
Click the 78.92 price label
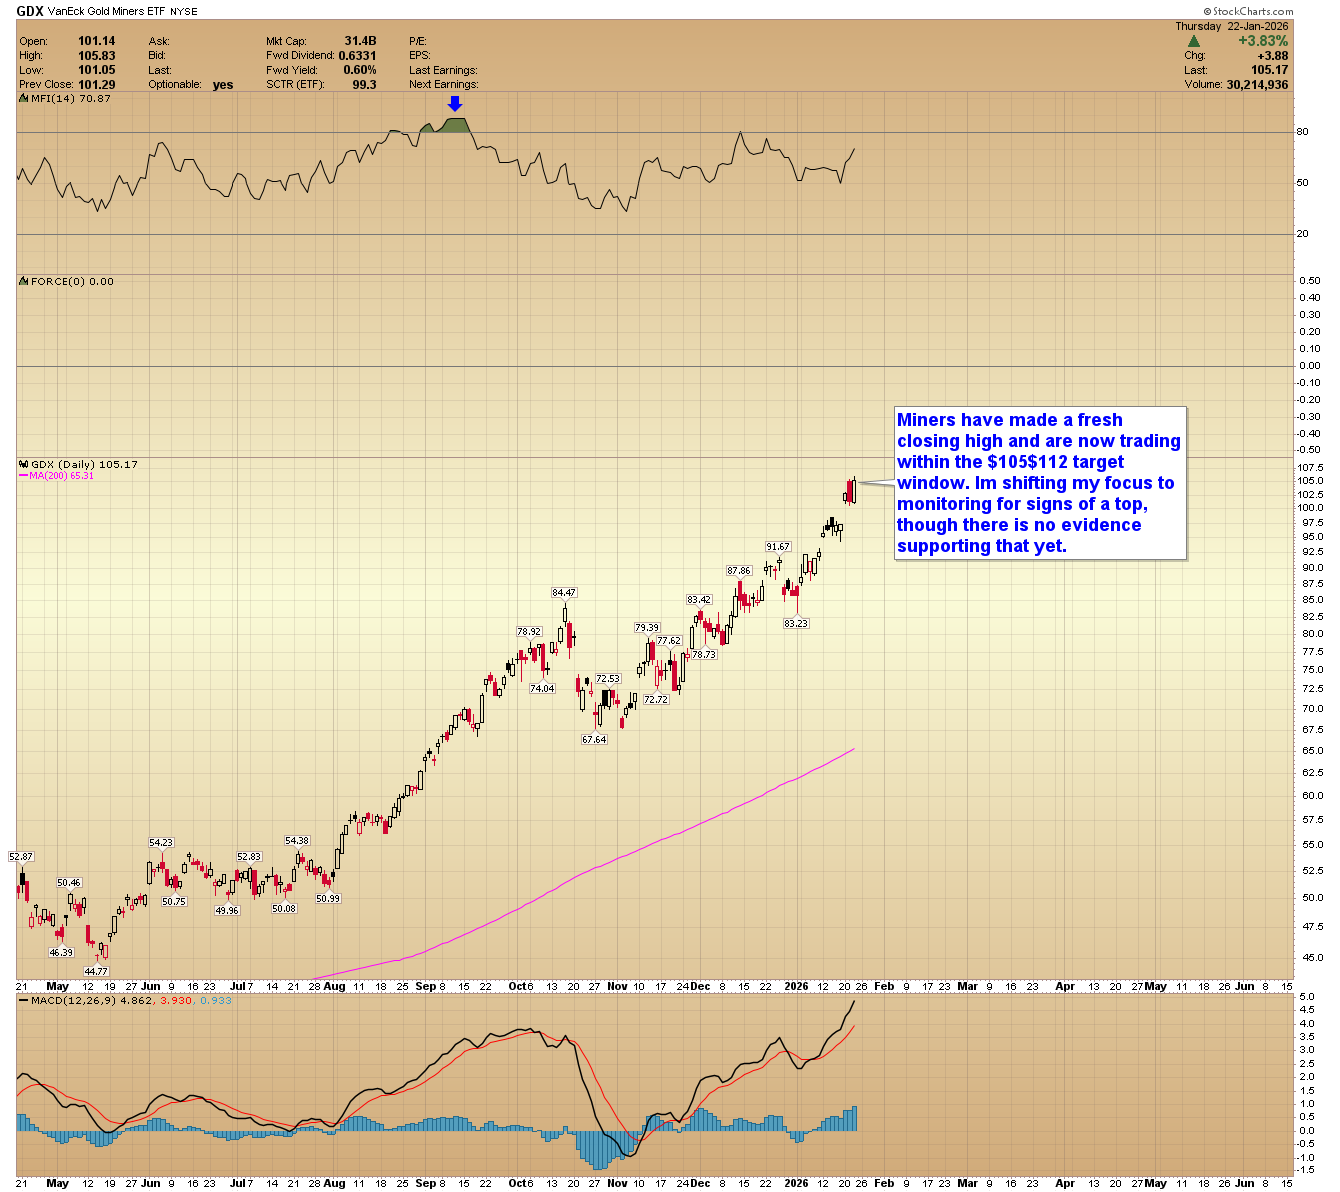[529, 632]
